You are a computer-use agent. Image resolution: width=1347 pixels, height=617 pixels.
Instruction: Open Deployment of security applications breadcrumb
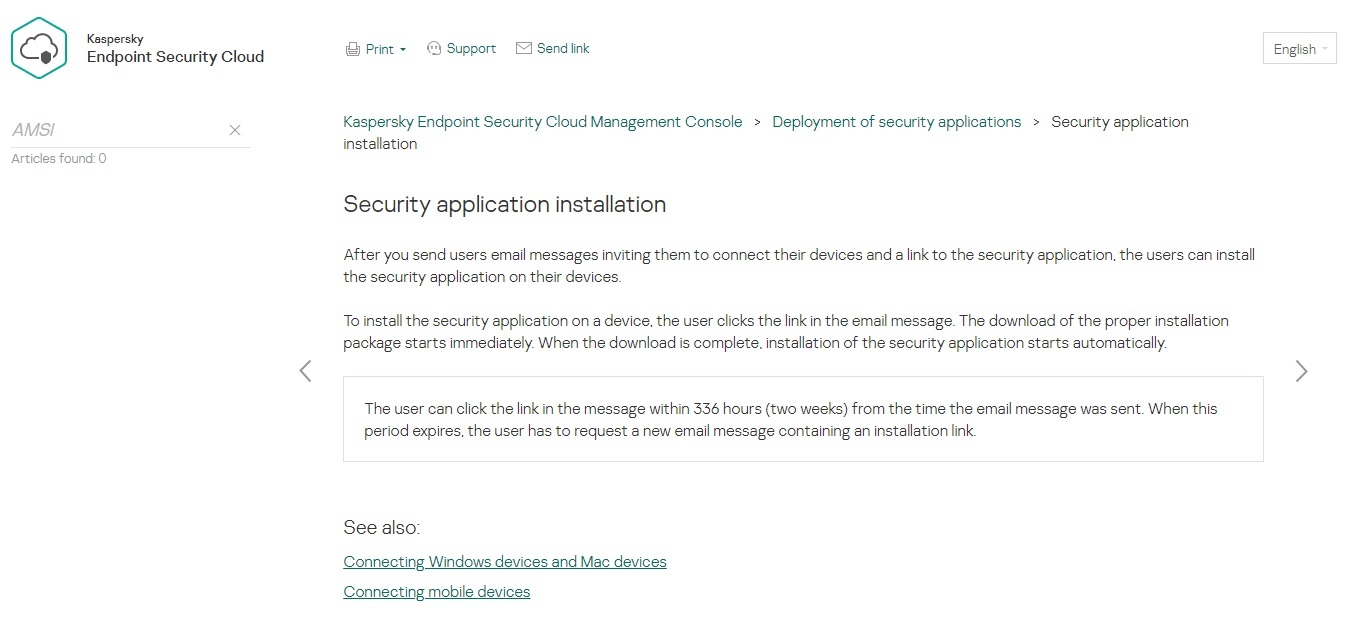click(897, 122)
